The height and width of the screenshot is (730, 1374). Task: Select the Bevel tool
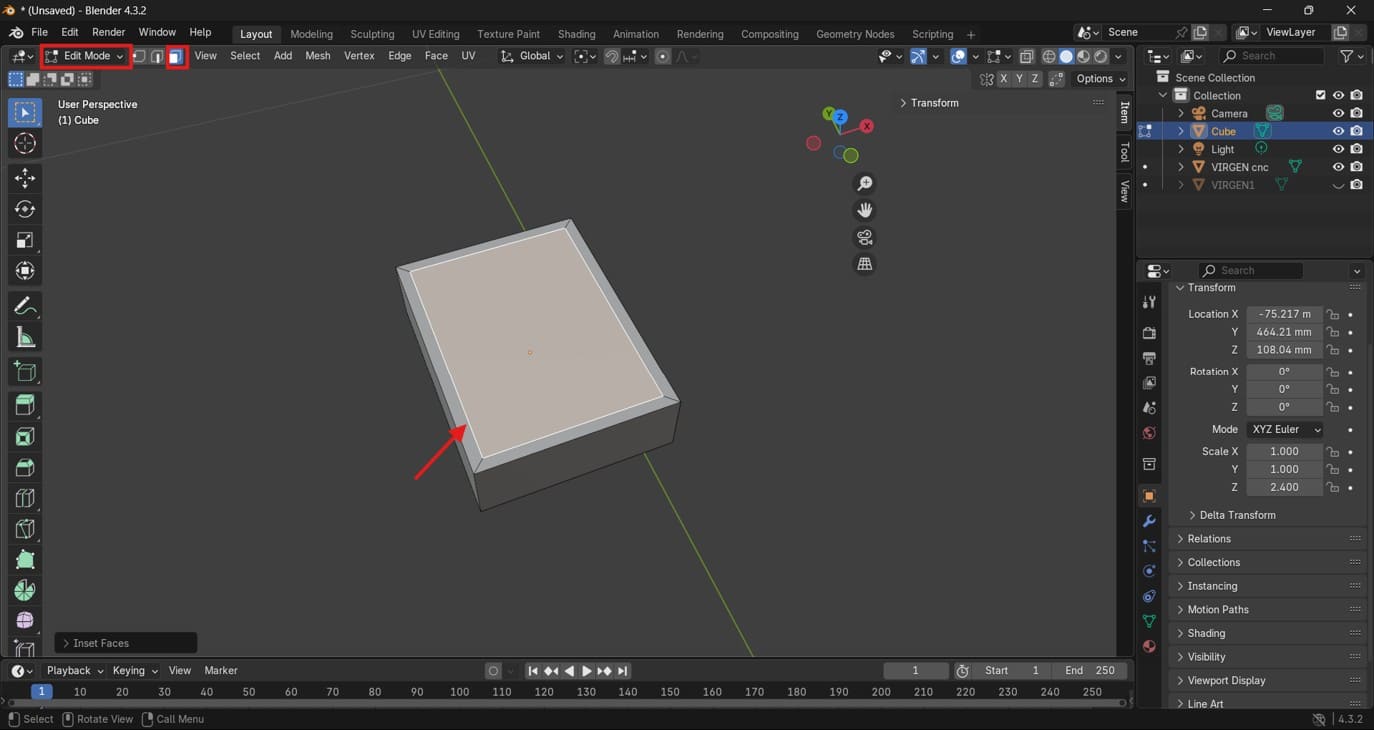pyautogui.click(x=25, y=467)
